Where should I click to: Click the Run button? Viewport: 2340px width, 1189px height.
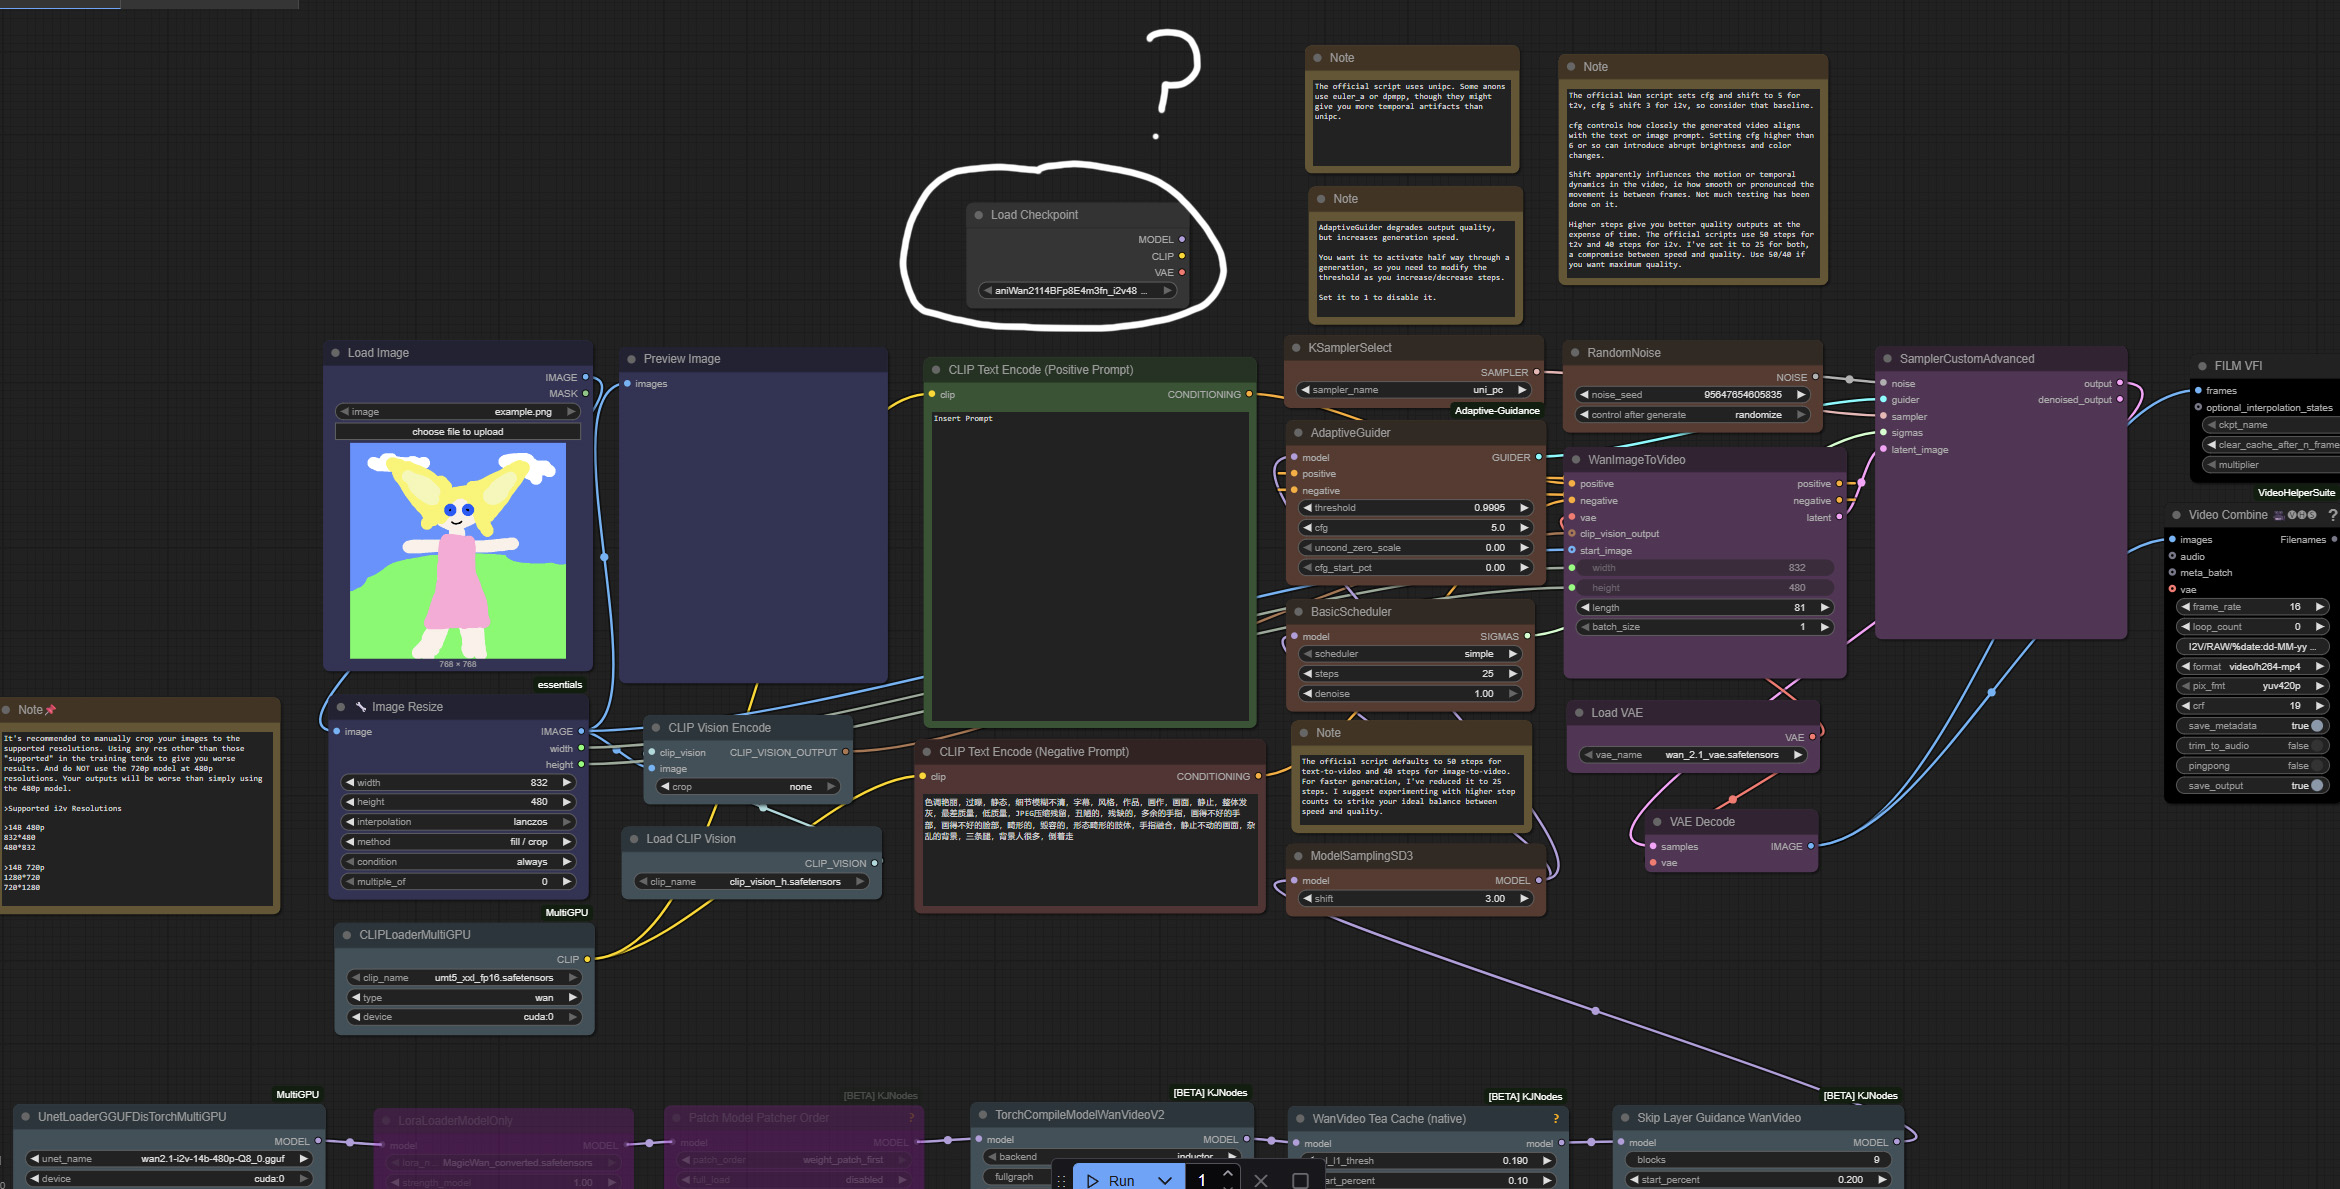click(x=1111, y=1180)
